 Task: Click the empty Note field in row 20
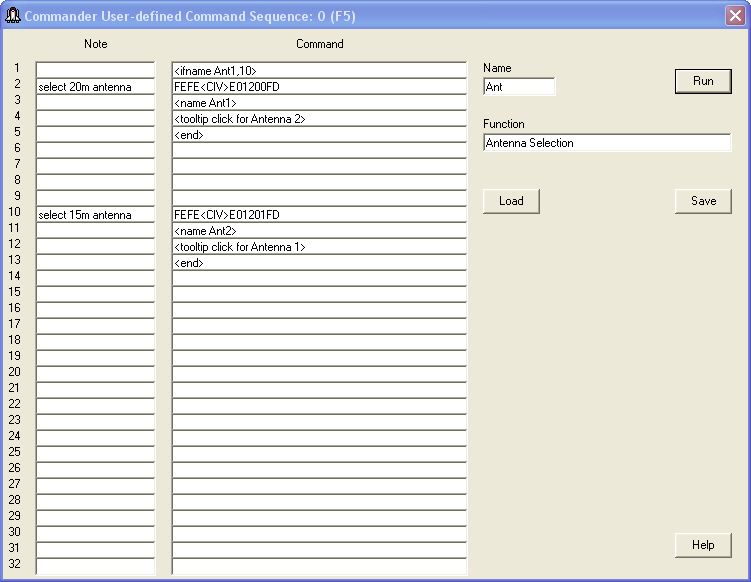(x=95, y=375)
